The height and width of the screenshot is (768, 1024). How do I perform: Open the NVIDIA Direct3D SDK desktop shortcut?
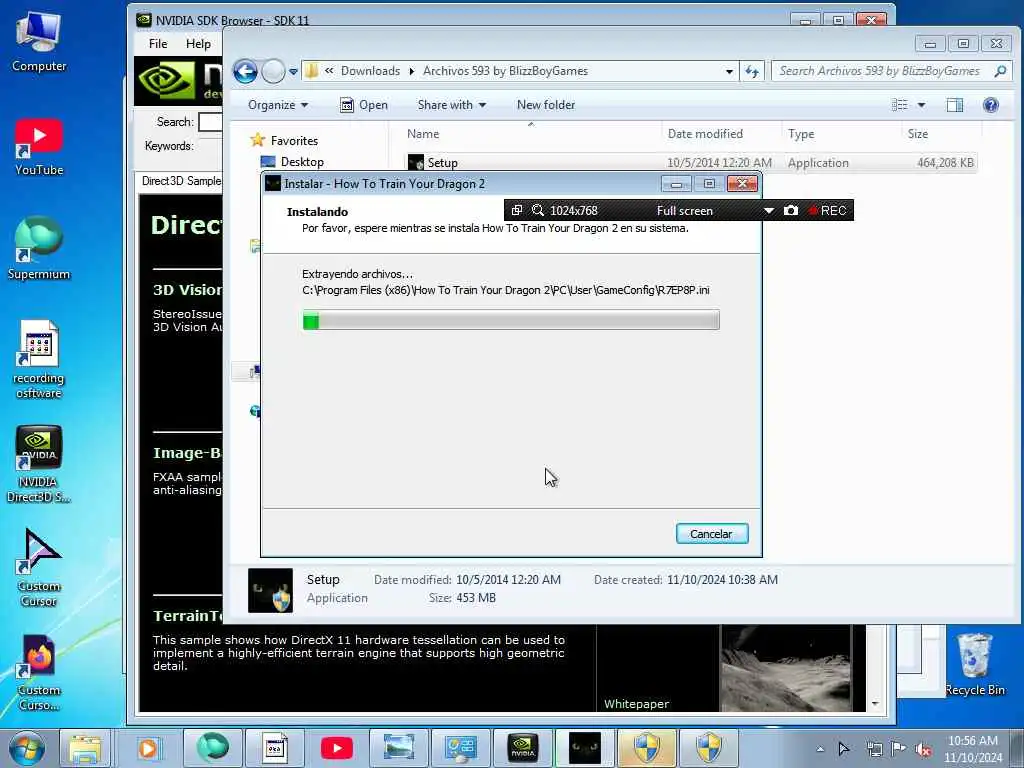coord(39,464)
